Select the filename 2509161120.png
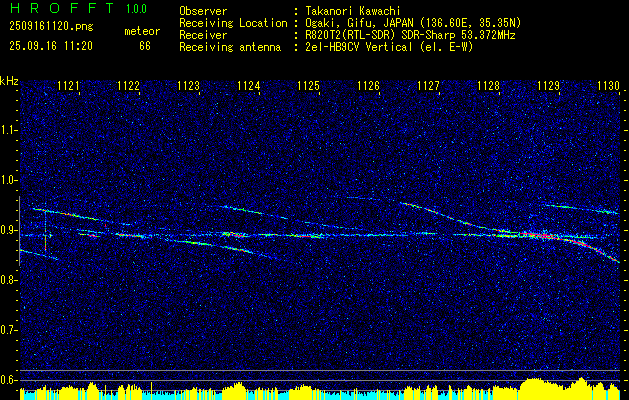Viewport: 629px width, 400px height. pos(51,26)
